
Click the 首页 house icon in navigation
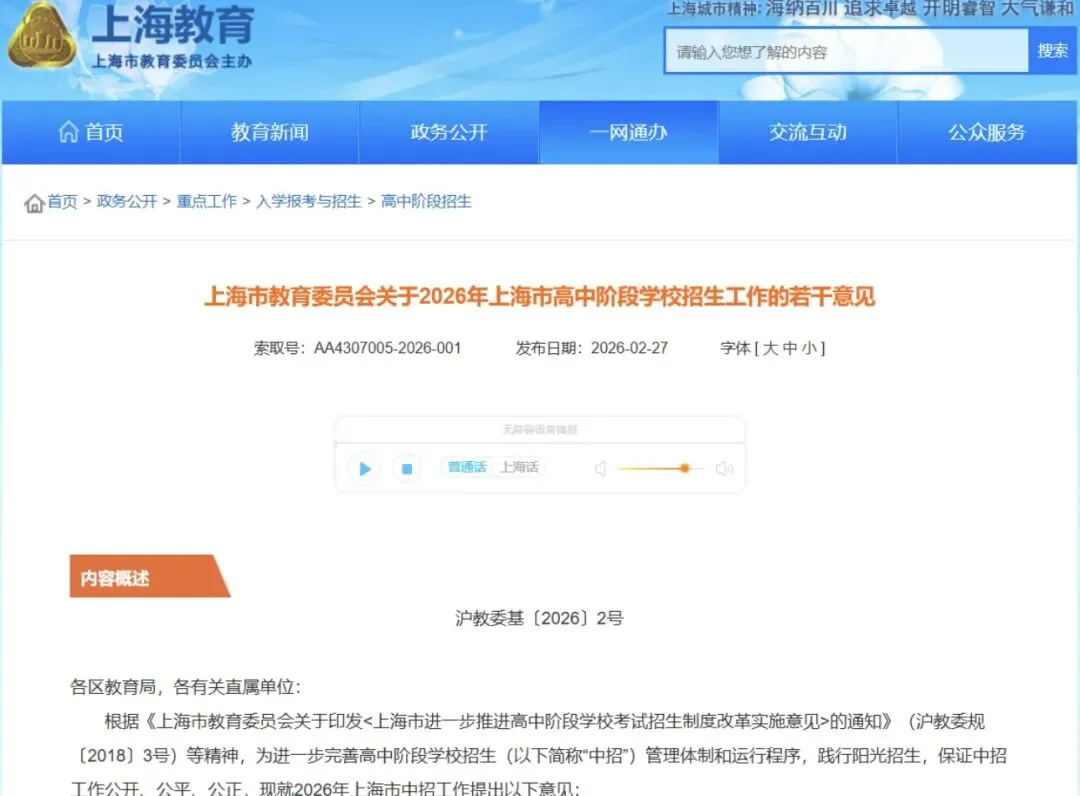tap(70, 132)
